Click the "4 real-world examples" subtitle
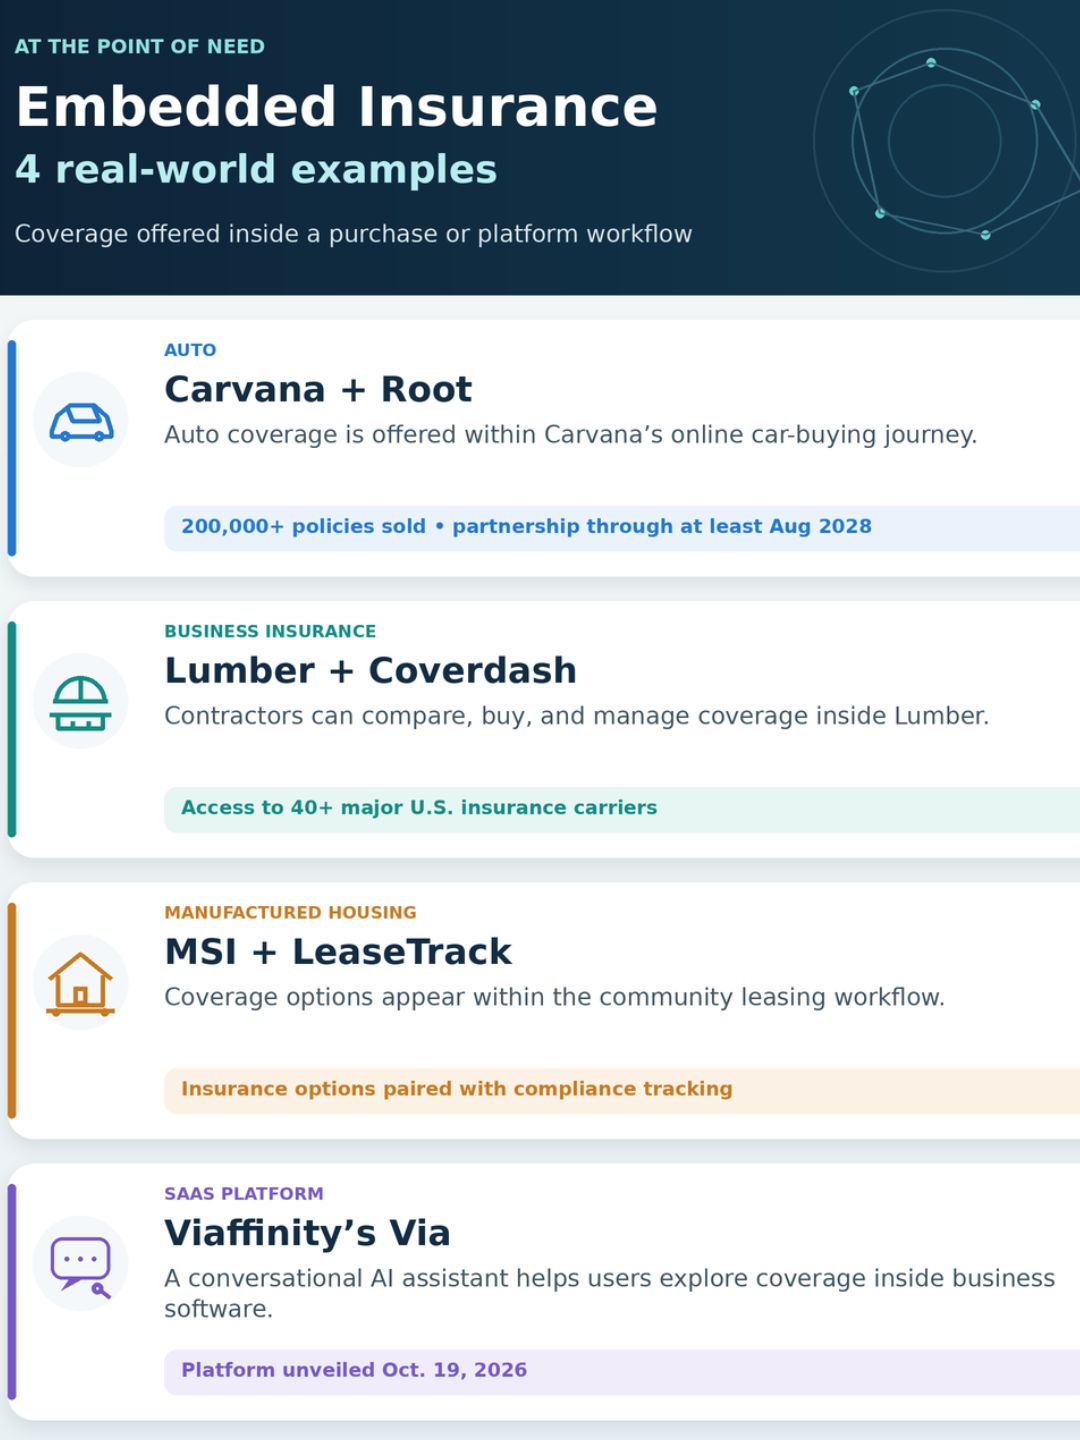The width and height of the screenshot is (1080, 1440). point(256,169)
